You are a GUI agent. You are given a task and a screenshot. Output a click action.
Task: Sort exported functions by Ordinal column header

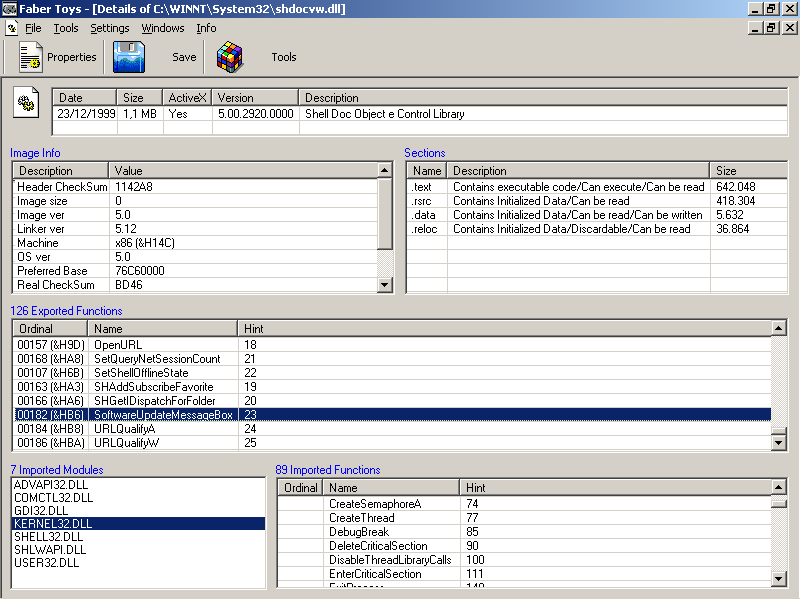coord(50,328)
